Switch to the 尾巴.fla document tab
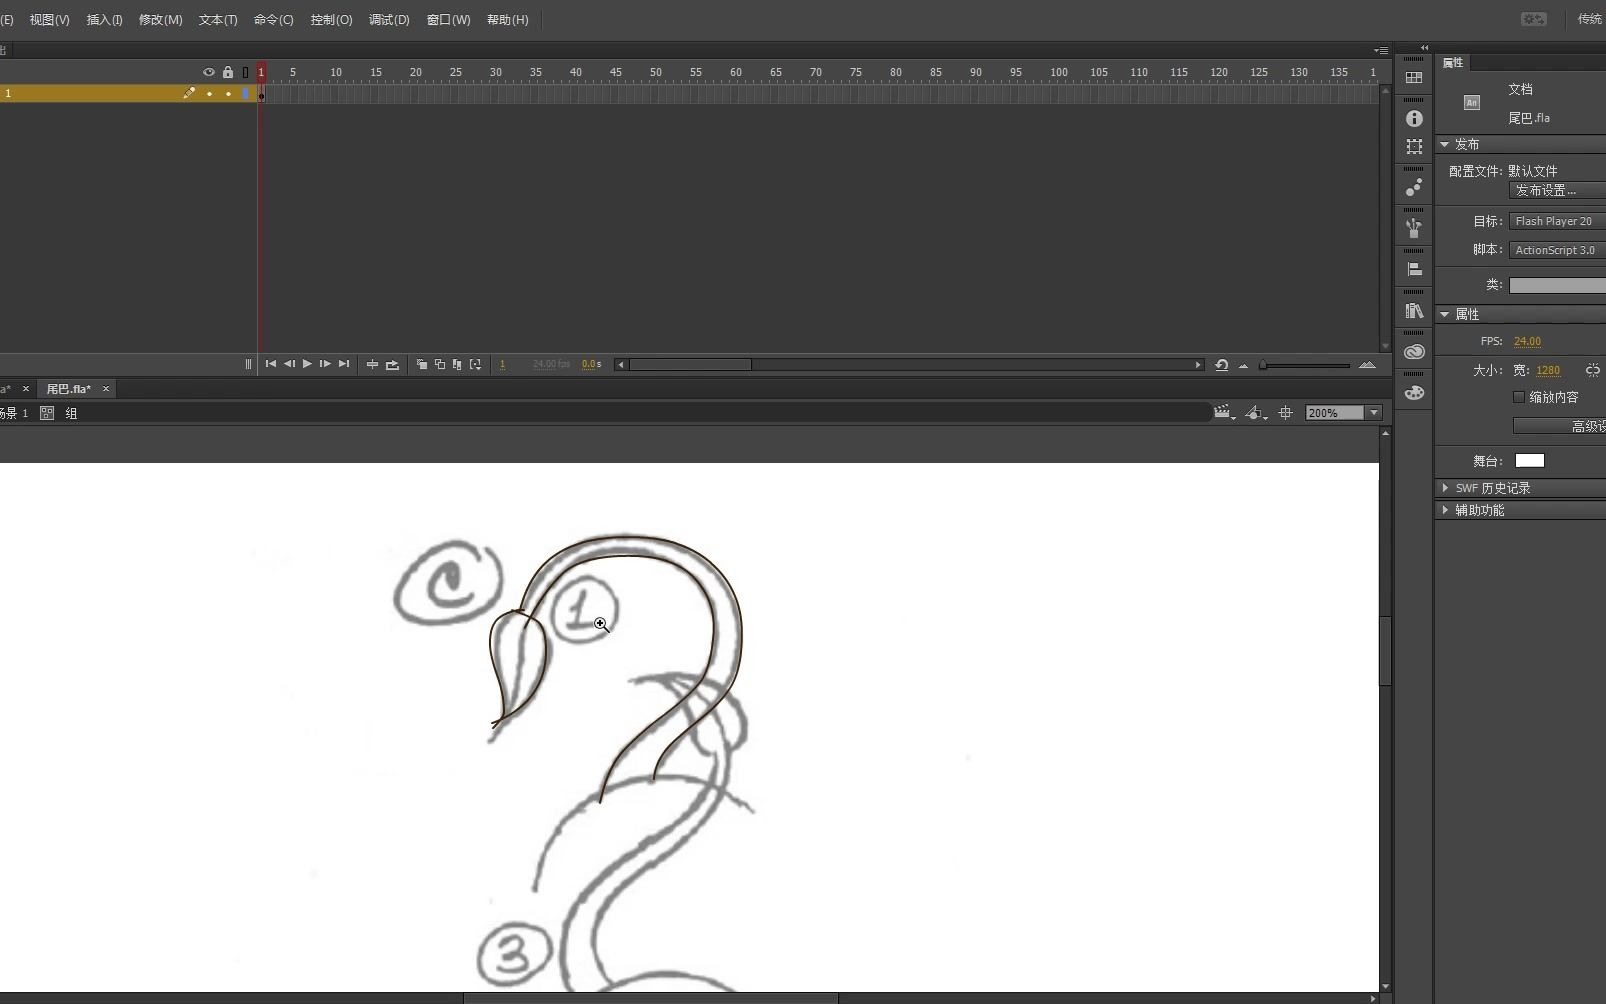Image resolution: width=1606 pixels, height=1004 pixels. coord(68,389)
